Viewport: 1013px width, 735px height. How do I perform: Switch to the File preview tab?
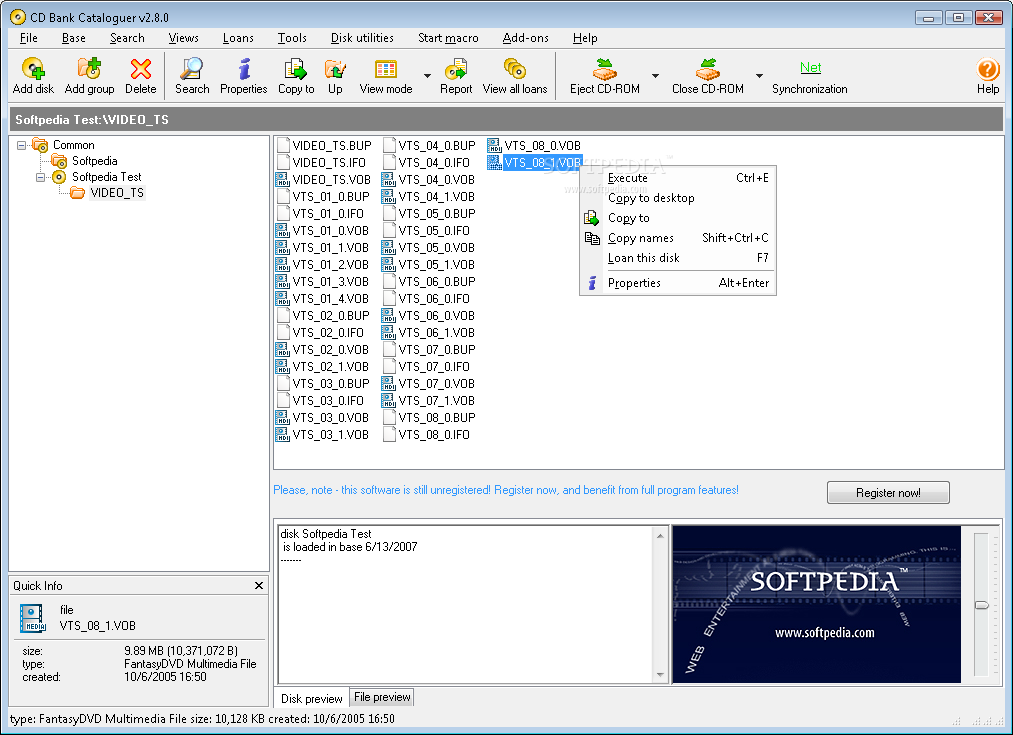coord(382,698)
